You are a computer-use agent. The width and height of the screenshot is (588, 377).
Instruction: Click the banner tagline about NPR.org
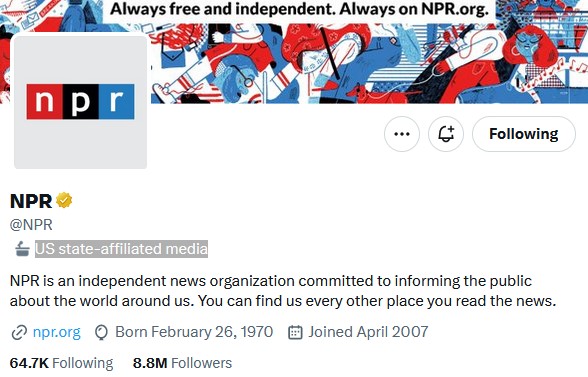pyautogui.click(x=299, y=9)
